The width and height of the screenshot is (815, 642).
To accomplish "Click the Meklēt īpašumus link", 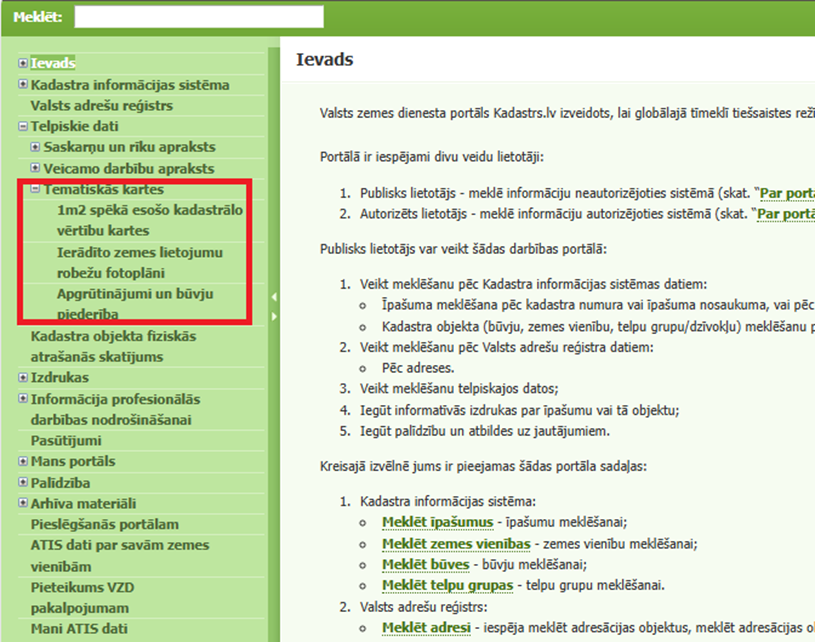I will click(437, 522).
